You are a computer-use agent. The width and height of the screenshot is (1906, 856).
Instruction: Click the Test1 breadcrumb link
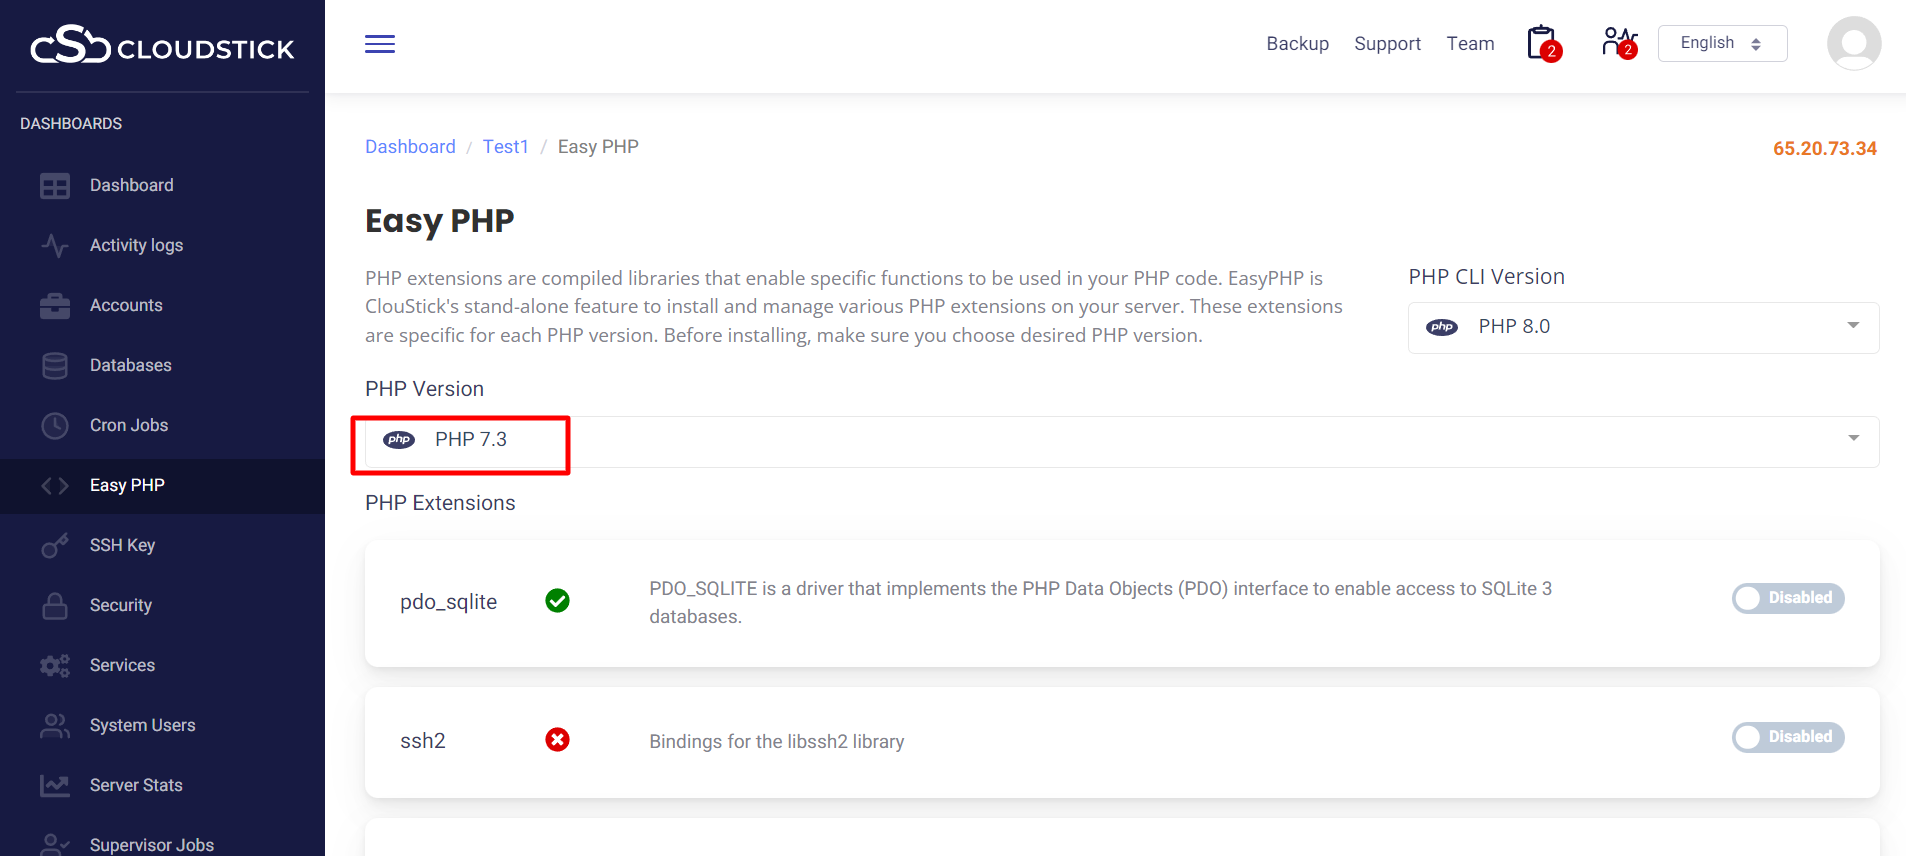point(505,147)
